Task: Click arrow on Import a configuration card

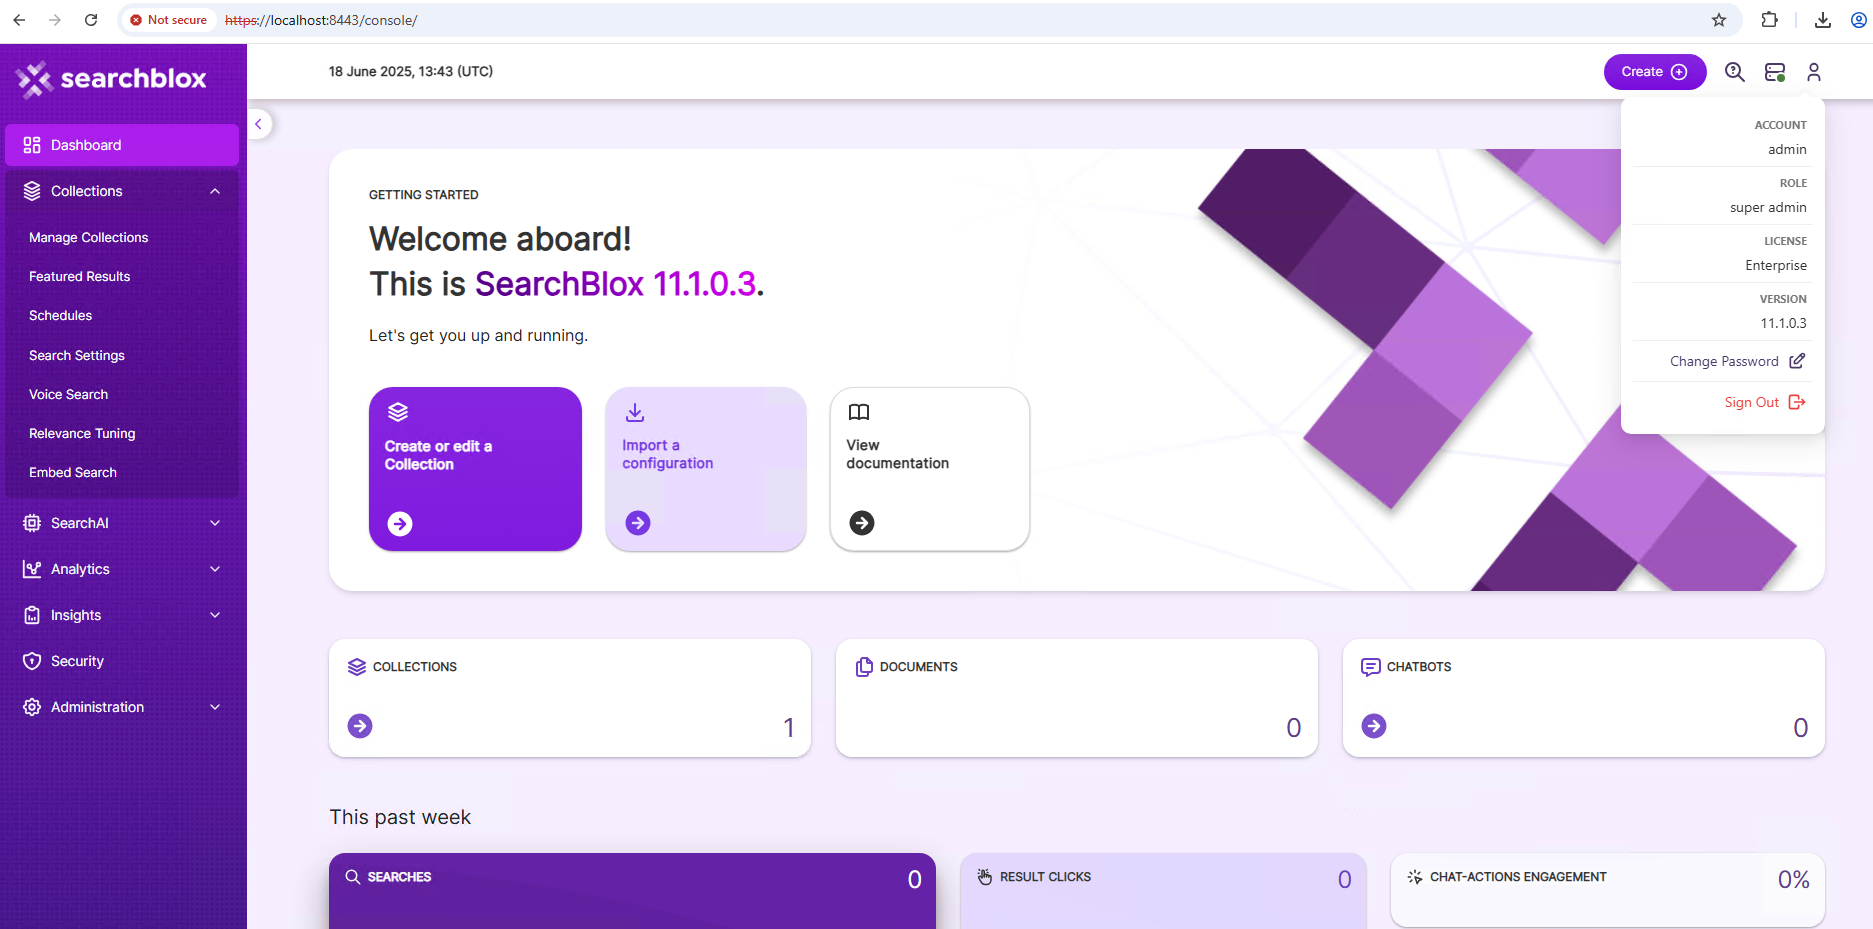Action: [x=638, y=523]
